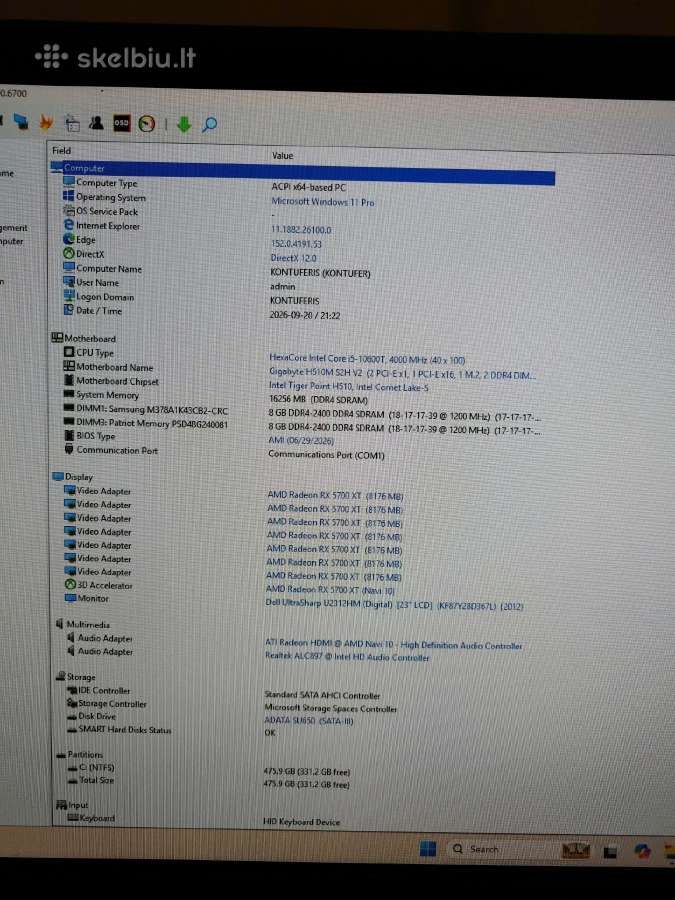Viewport: 675px width, 900px height.
Task: Open the HexaCore Intel Core i5-10600T link
Action: click(x=367, y=359)
